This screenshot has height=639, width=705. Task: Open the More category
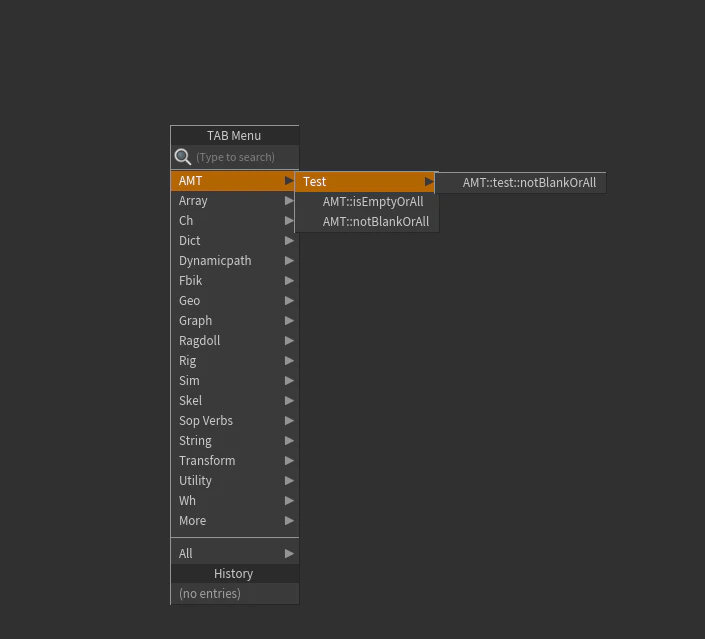click(235, 521)
